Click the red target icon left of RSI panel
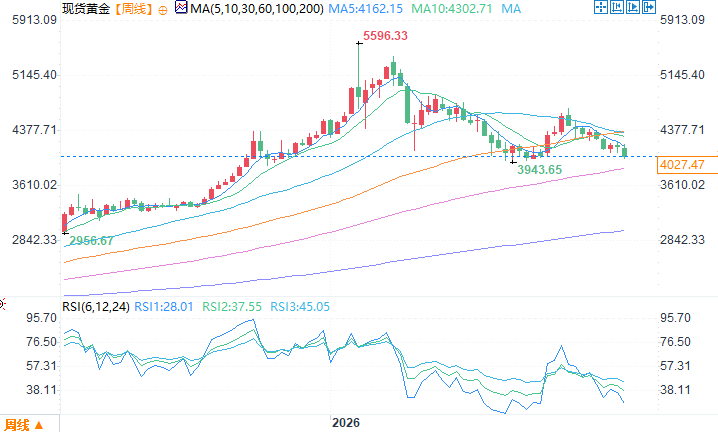The width and height of the screenshot is (718, 432). (2, 304)
